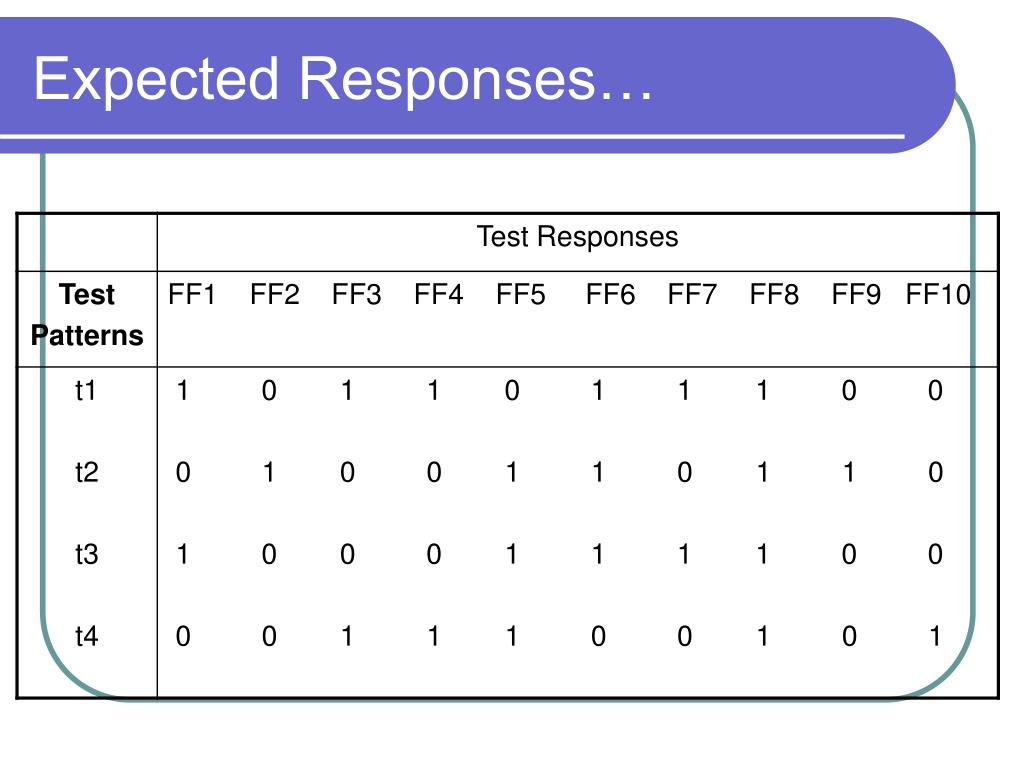Click the t4 row label
1024x768 pixels.
[86, 636]
